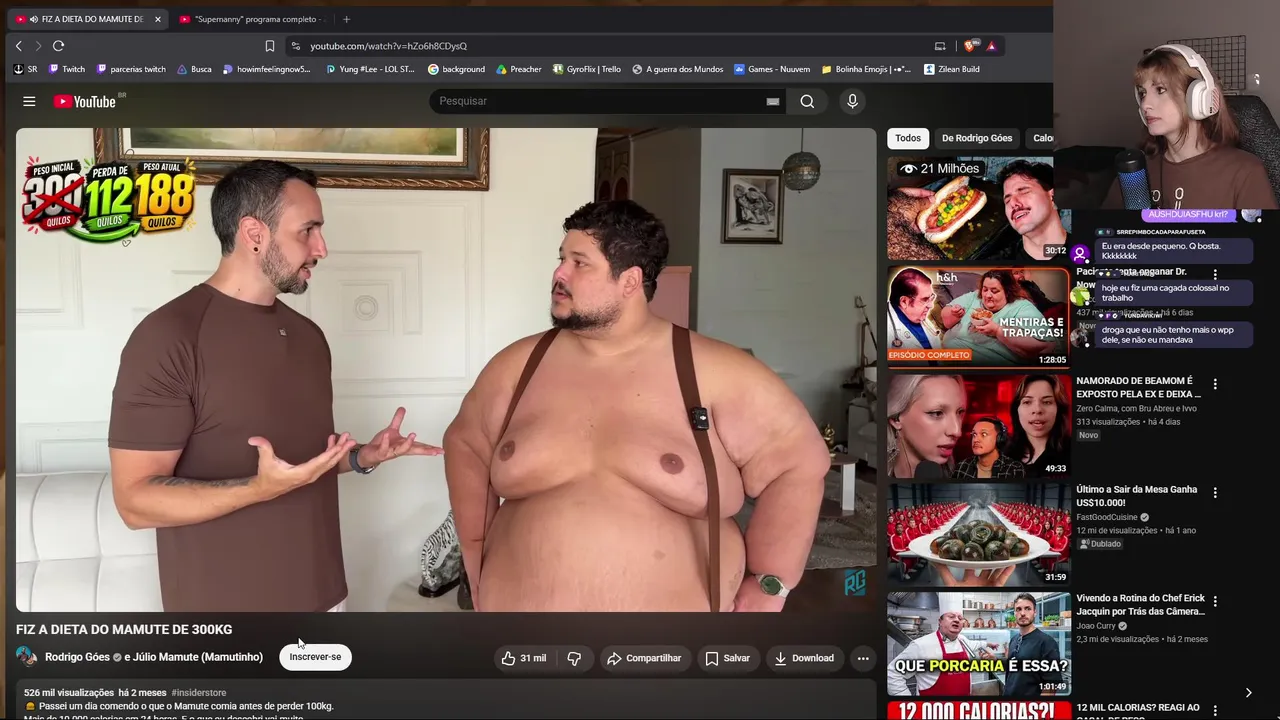Open the on-screen keyboard in search box
The width and height of the screenshot is (1280, 720).
(773, 101)
